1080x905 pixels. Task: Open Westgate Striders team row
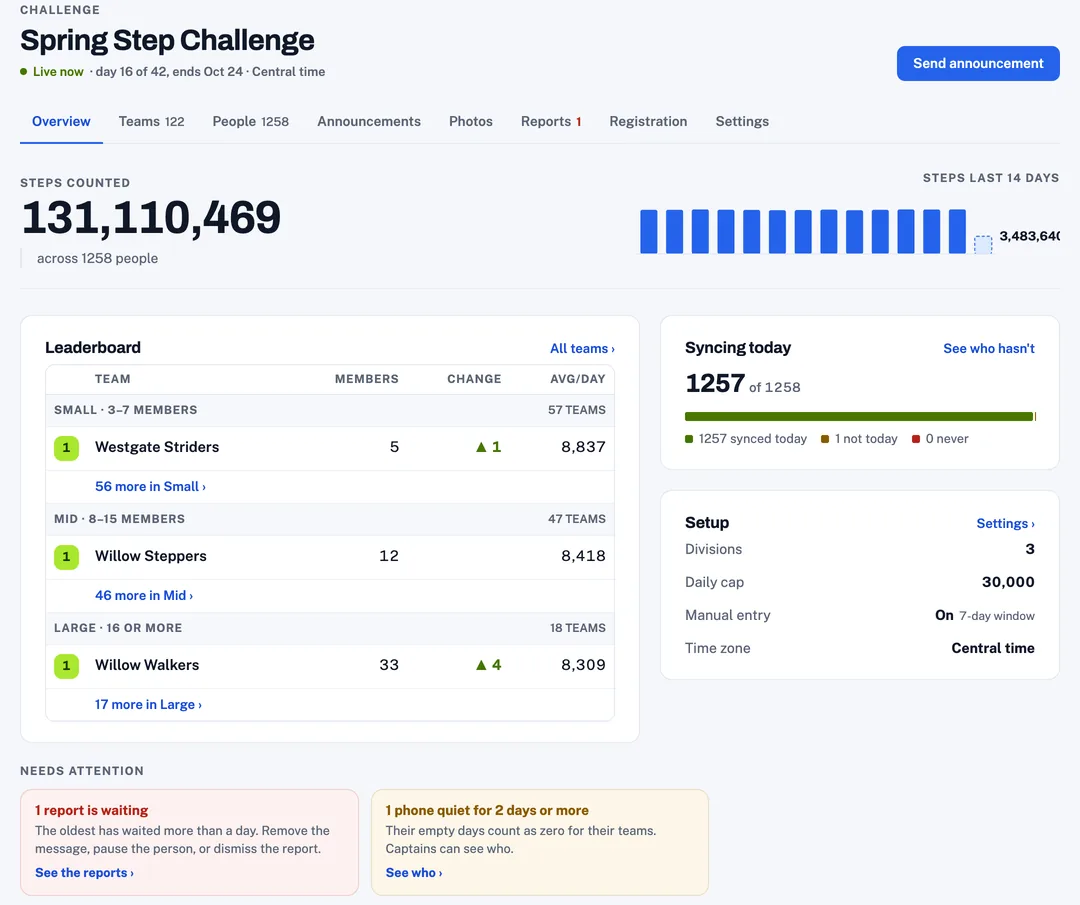(330, 448)
